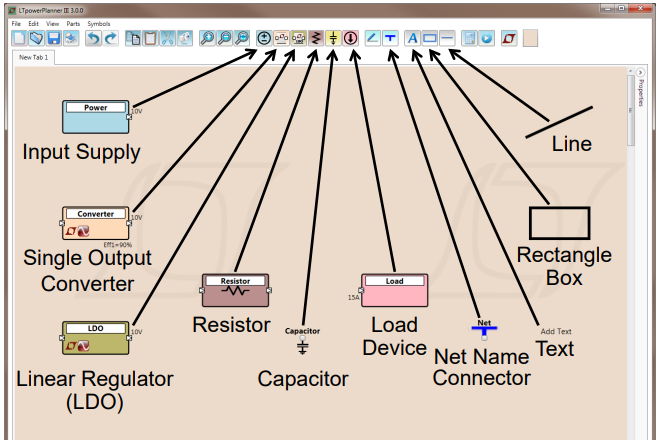
Task: Choose the Line drawing tool icon
Action: 447,38
